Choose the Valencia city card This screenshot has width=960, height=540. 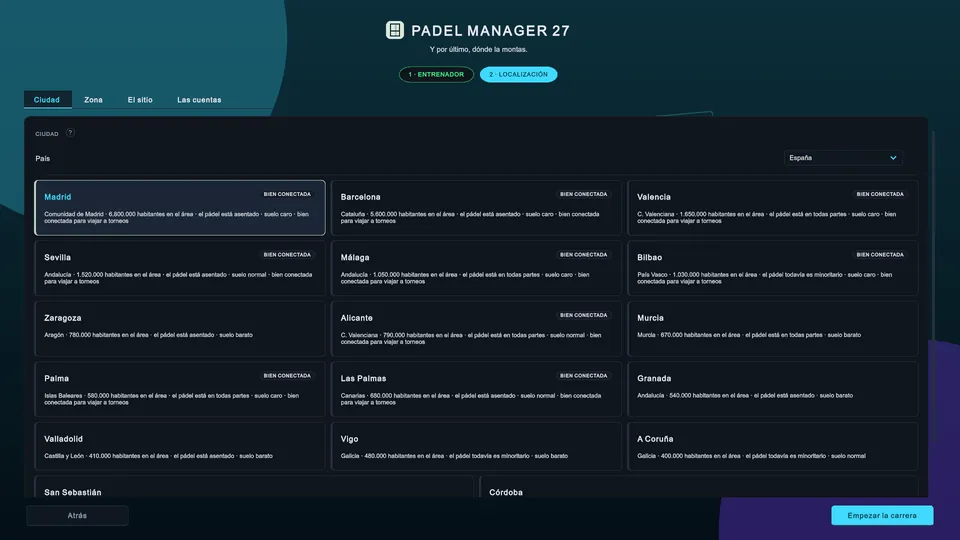pos(773,208)
